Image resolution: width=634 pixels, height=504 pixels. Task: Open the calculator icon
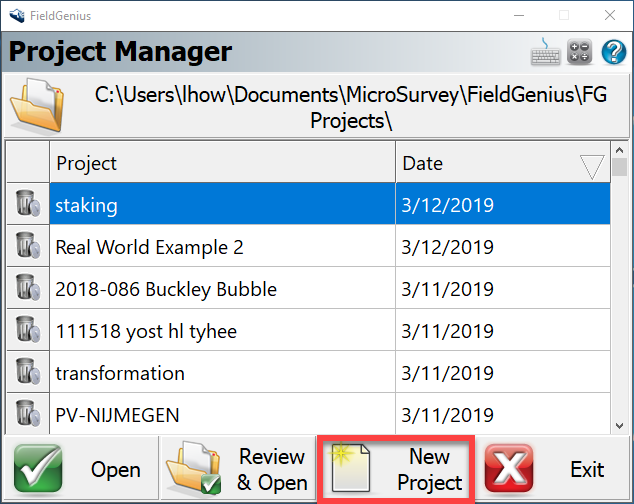coord(580,51)
